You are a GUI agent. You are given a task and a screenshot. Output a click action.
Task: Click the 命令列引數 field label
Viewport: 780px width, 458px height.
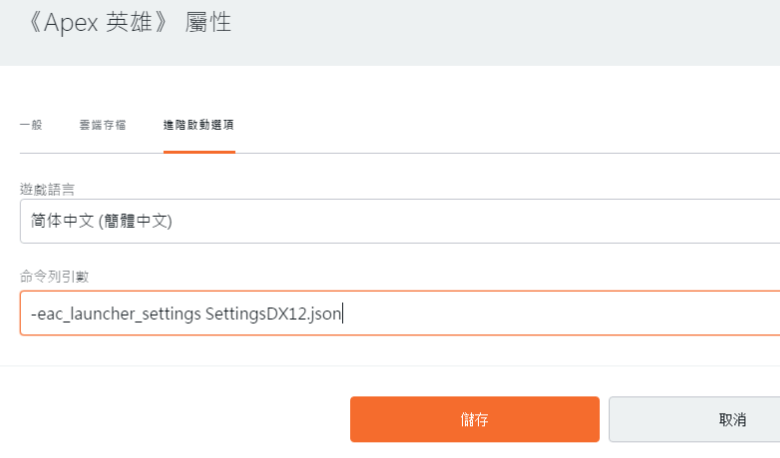coord(46,275)
